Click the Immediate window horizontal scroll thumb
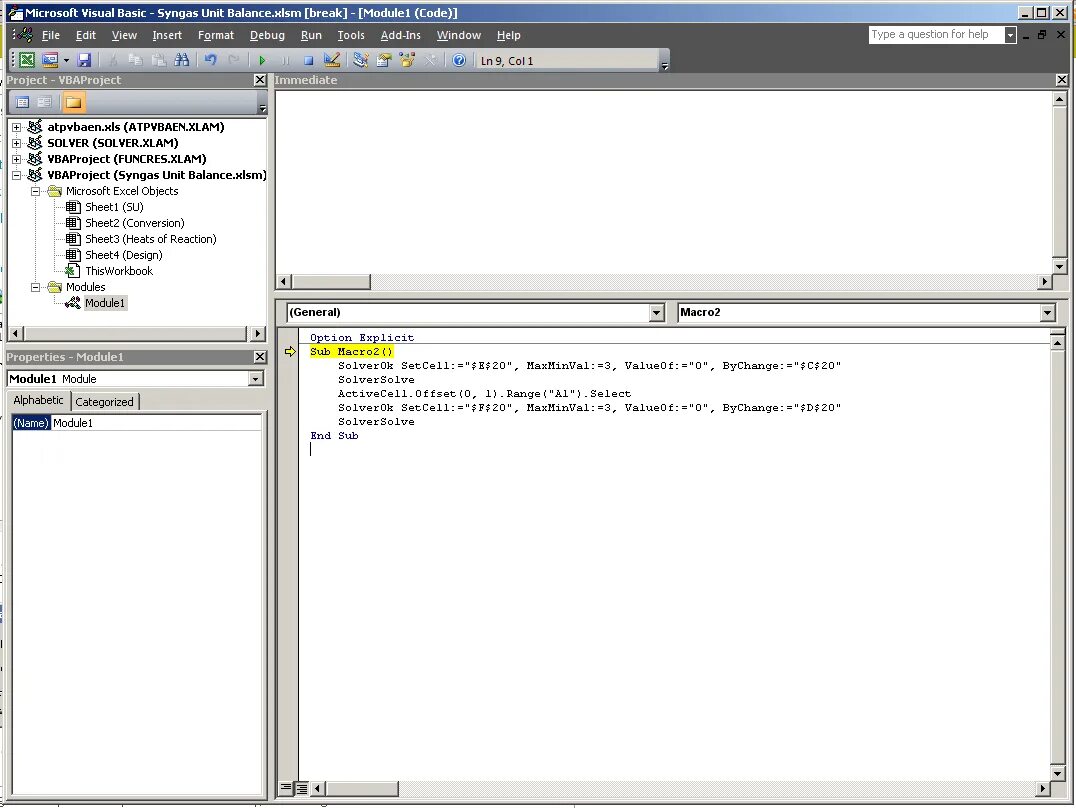This screenshot has width=1076, height=808. [x=331, y=281]
